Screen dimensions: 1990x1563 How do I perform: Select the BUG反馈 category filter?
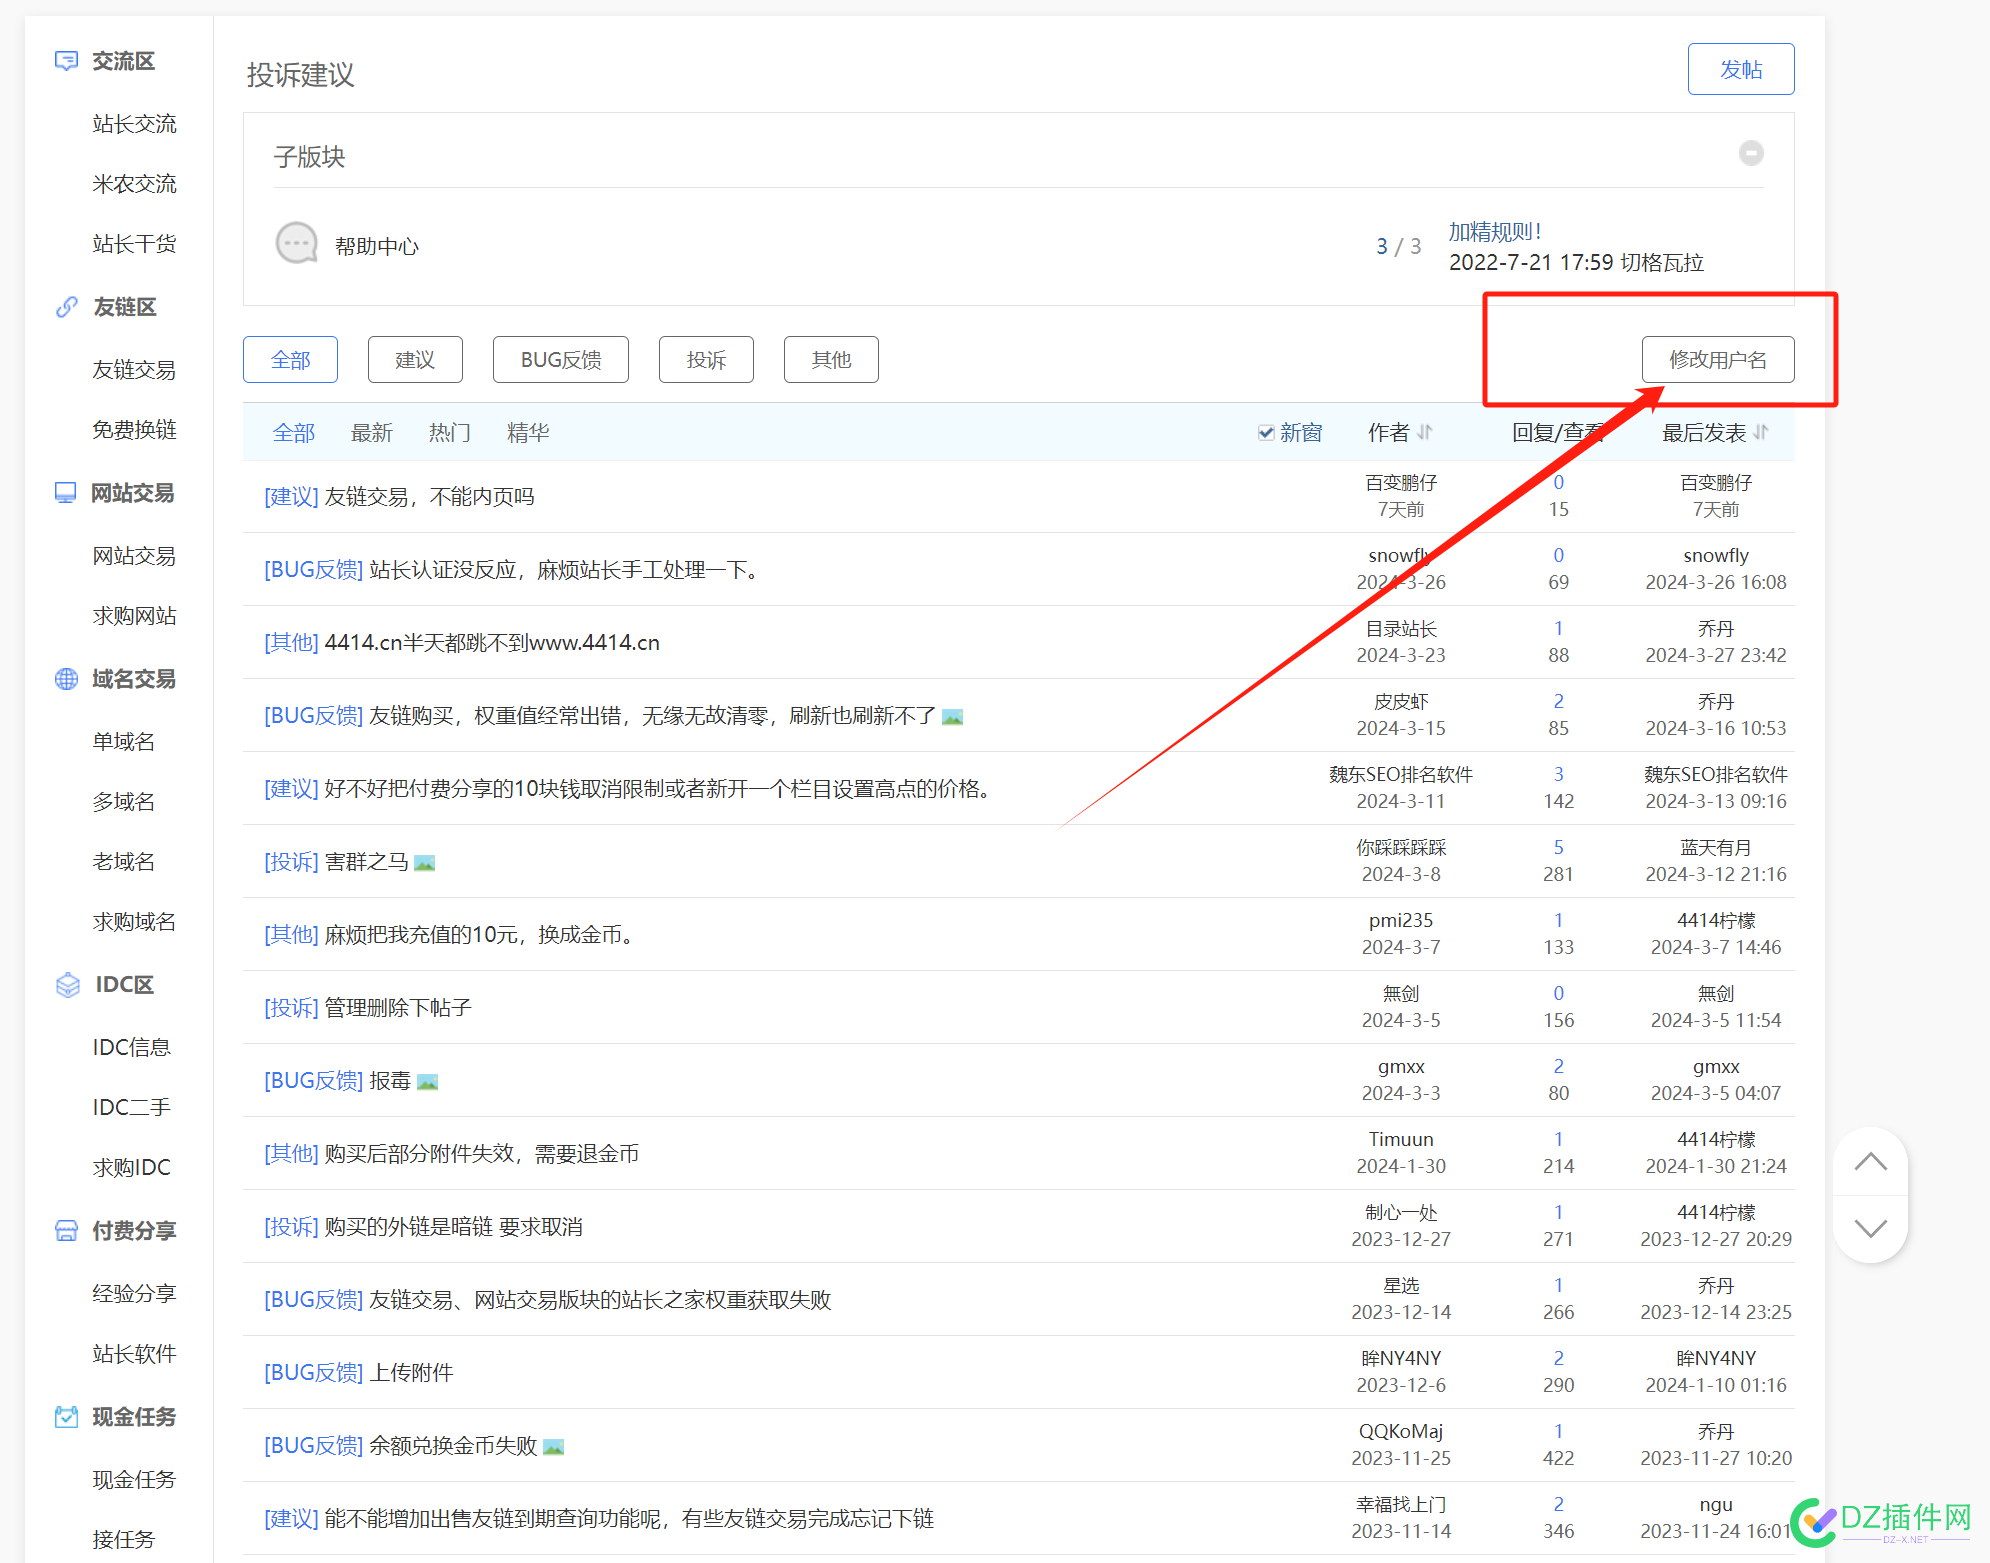pyautogui.click(x=561, y=360)
